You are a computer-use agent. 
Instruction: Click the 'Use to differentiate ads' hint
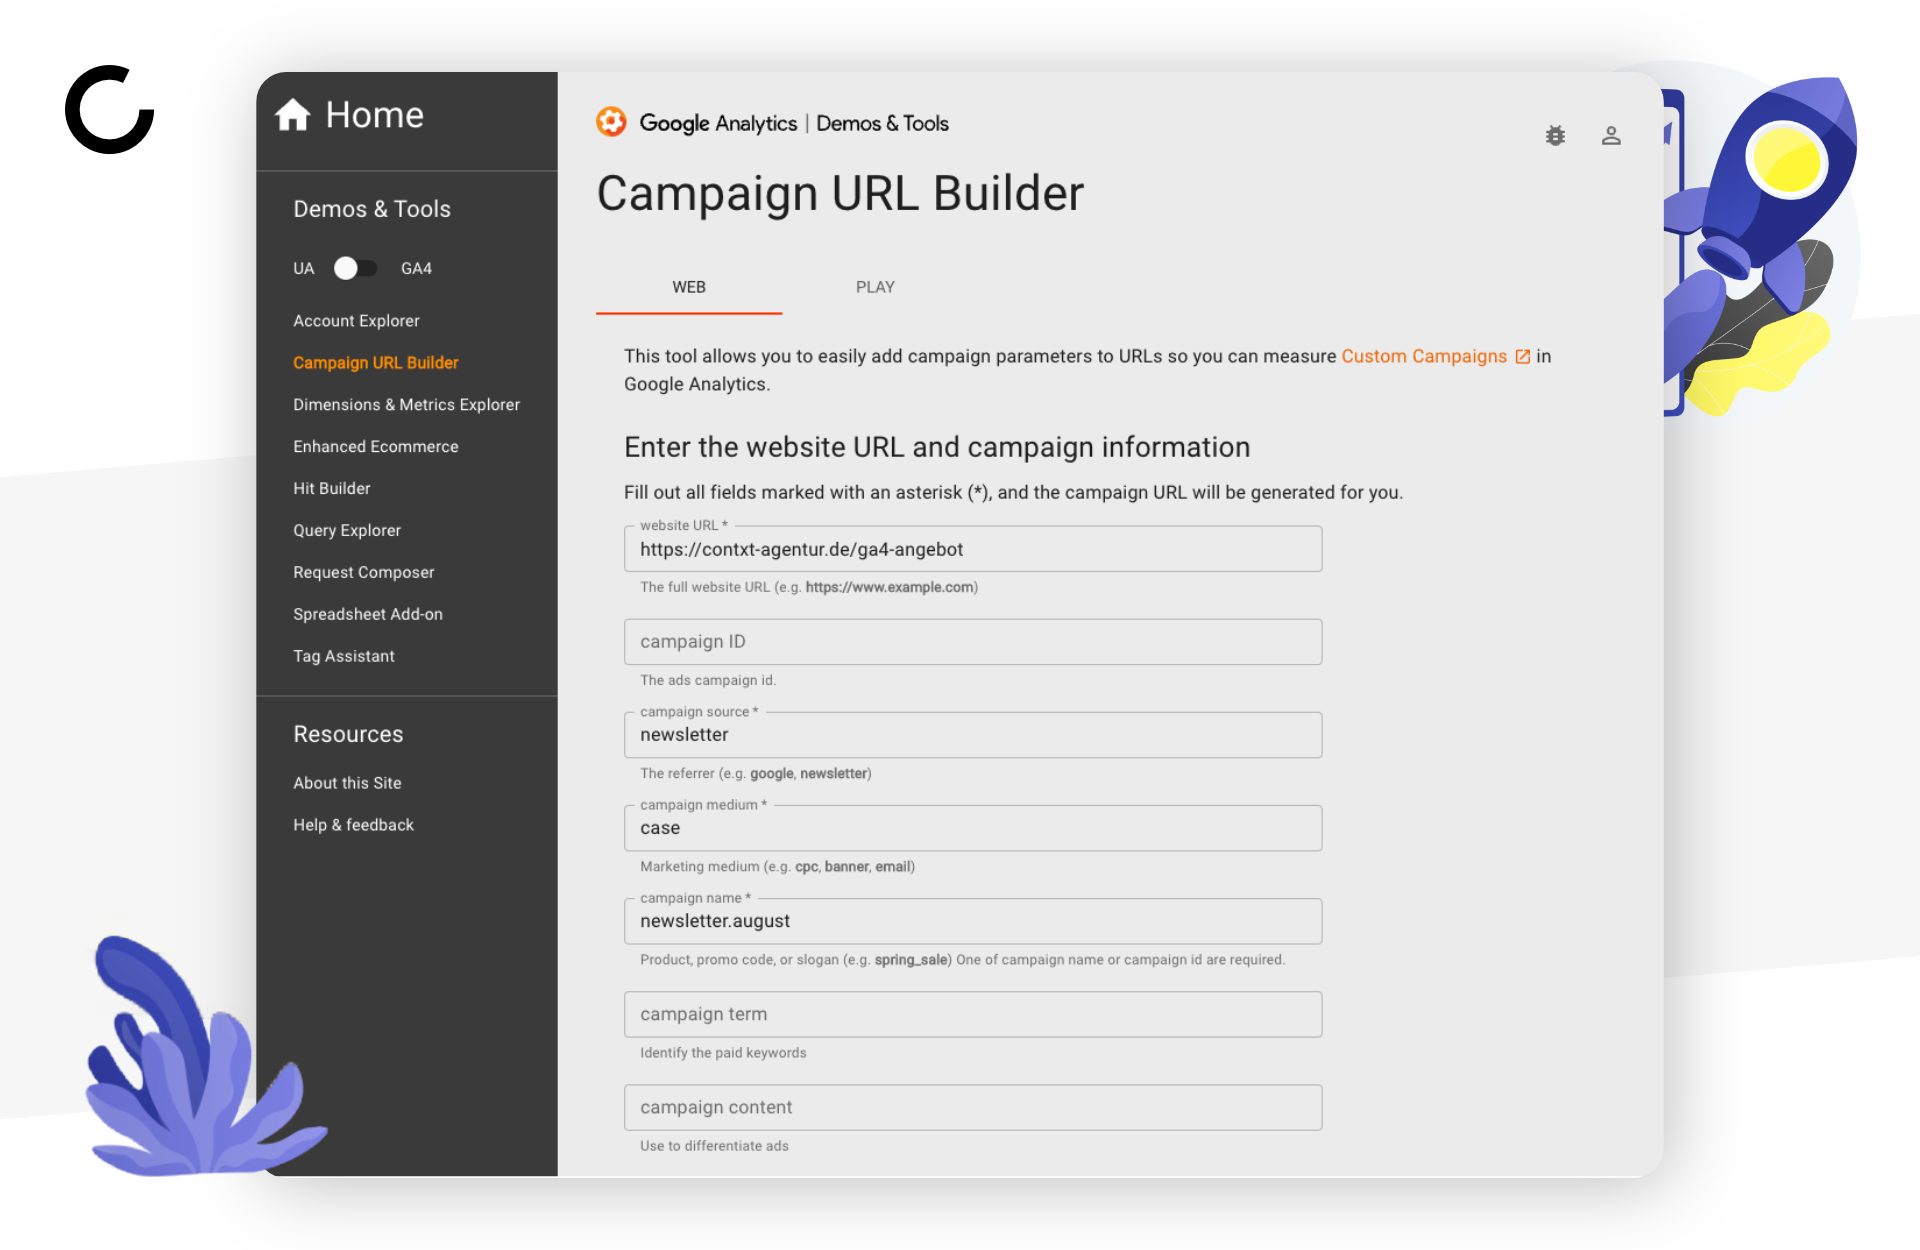[x=714, y=1146]
